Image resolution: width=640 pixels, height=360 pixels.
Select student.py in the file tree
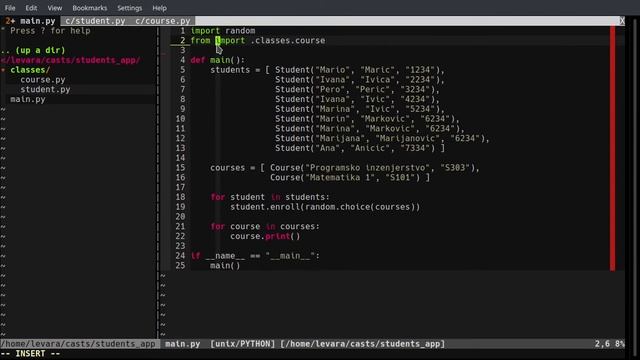pos(45,89)
